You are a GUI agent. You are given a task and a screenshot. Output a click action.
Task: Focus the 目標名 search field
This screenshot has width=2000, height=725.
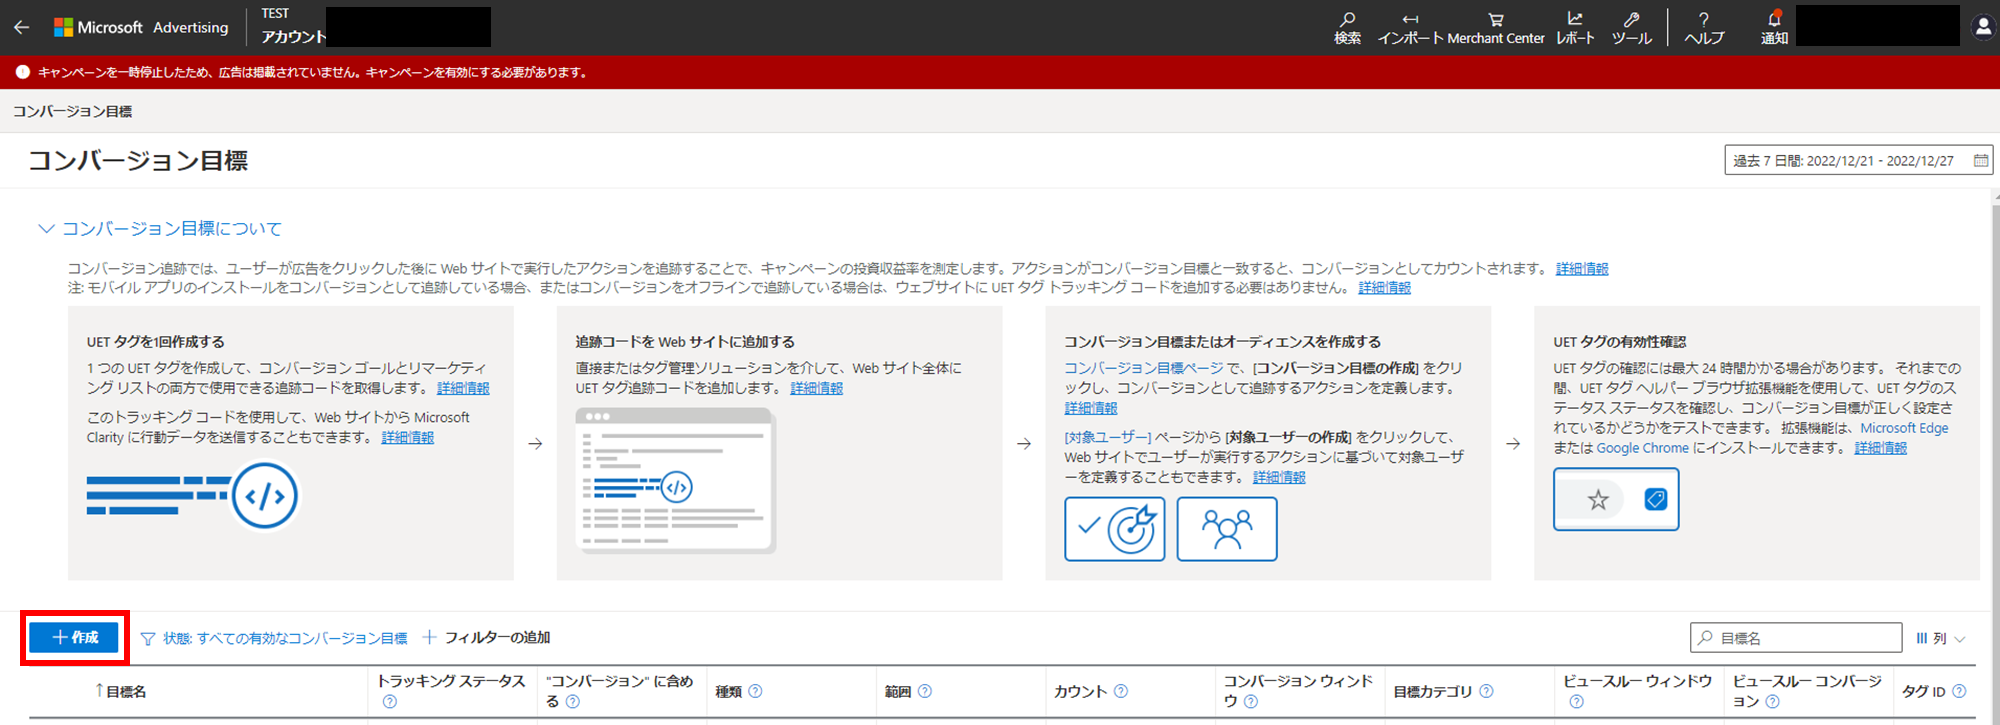coord(1796,637)
